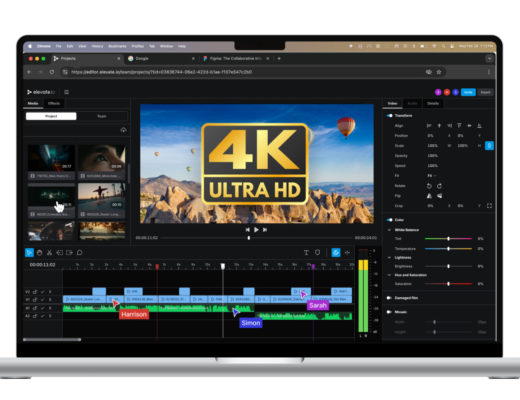Open the Chrome three-dot menu
Viewport: 520px width, 400px height.
(489, 72)
